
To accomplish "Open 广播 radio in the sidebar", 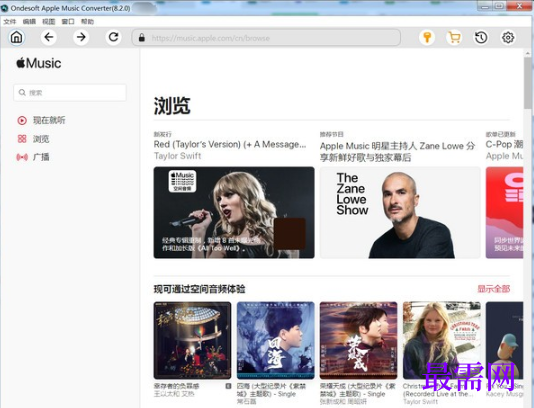I will coord(33,157).
